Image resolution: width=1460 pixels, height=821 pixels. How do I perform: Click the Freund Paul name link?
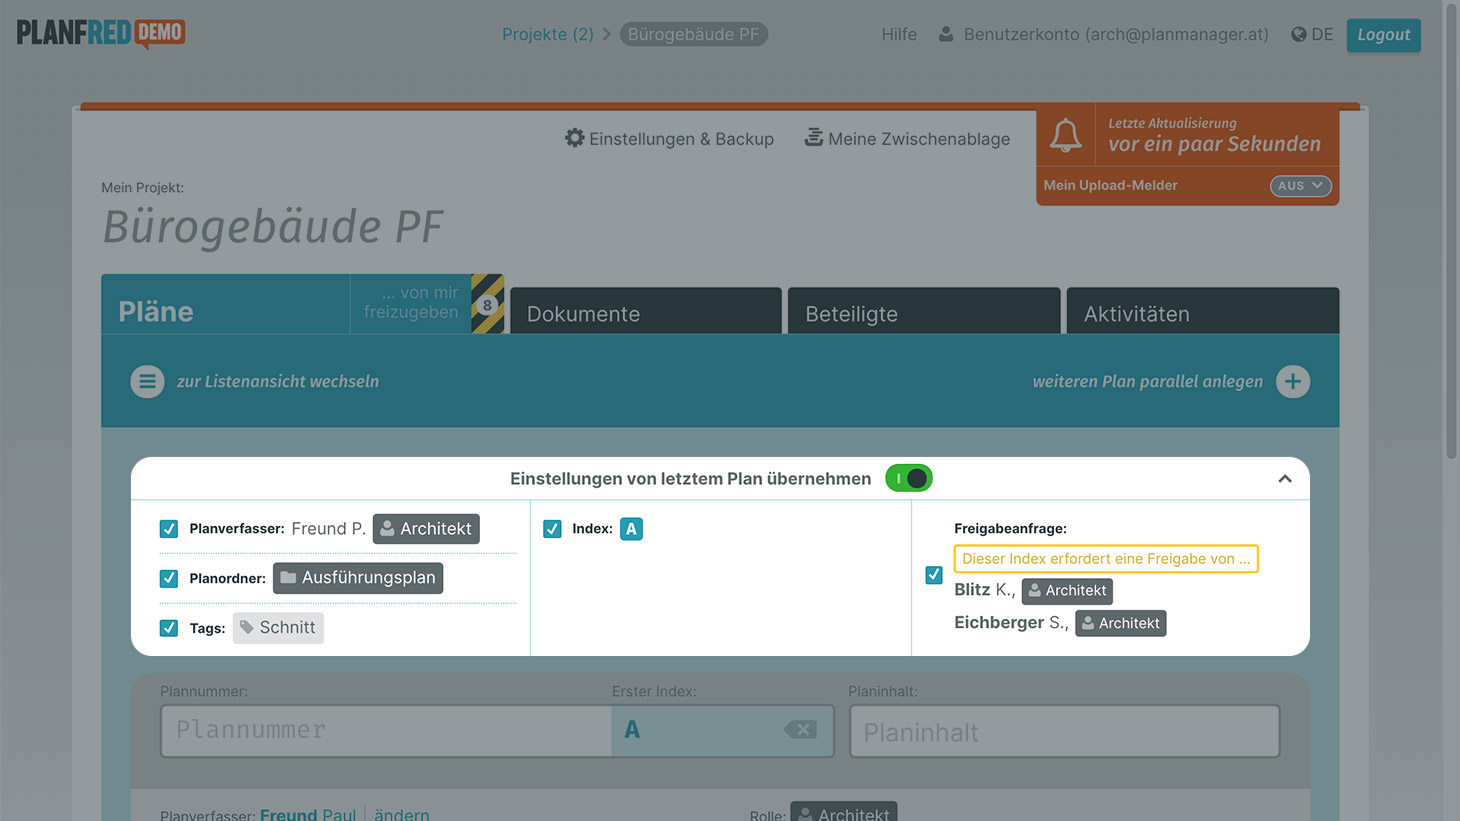click(x=308, y=814)
